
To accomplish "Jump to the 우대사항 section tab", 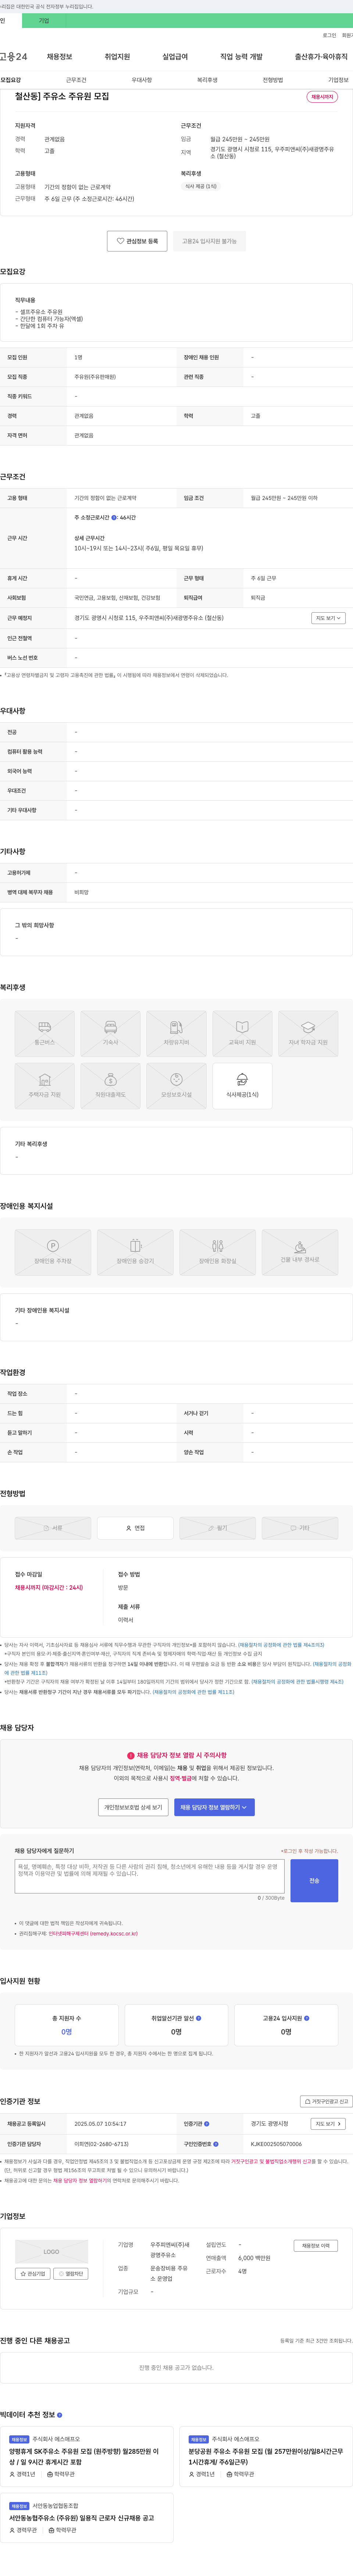I will (x=142, y=80).
